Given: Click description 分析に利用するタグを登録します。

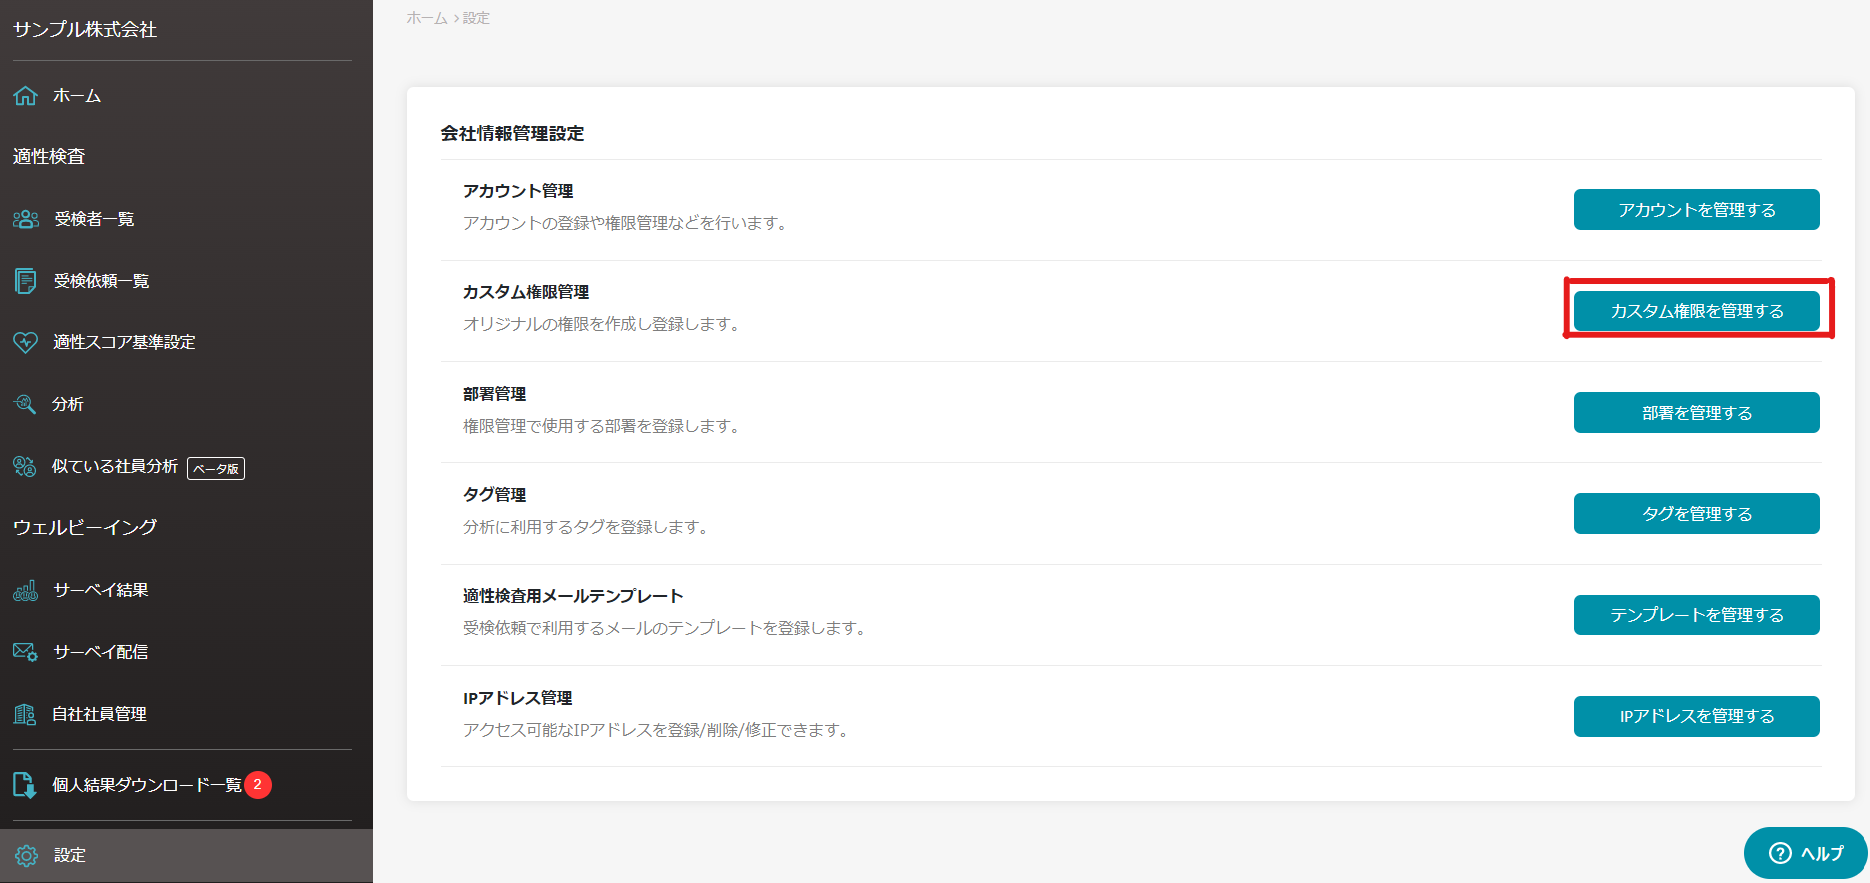Looking at the screenshot, I should 585,527.
